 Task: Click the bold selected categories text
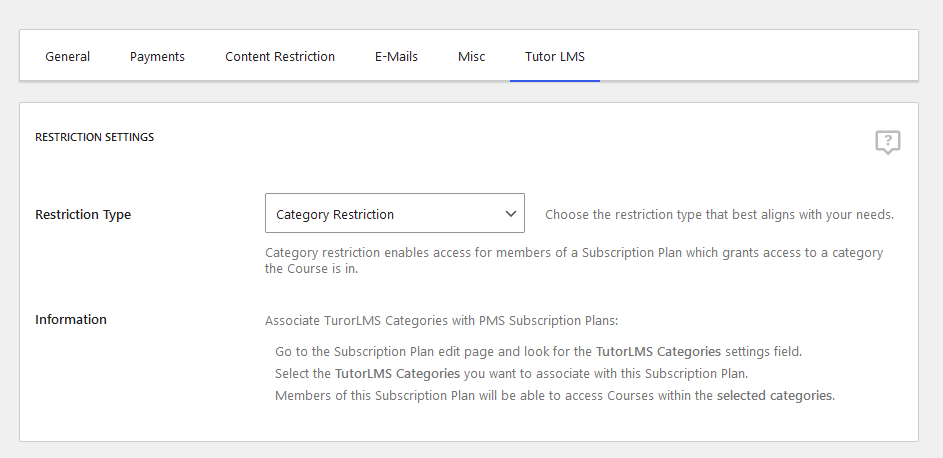(776, 396)
